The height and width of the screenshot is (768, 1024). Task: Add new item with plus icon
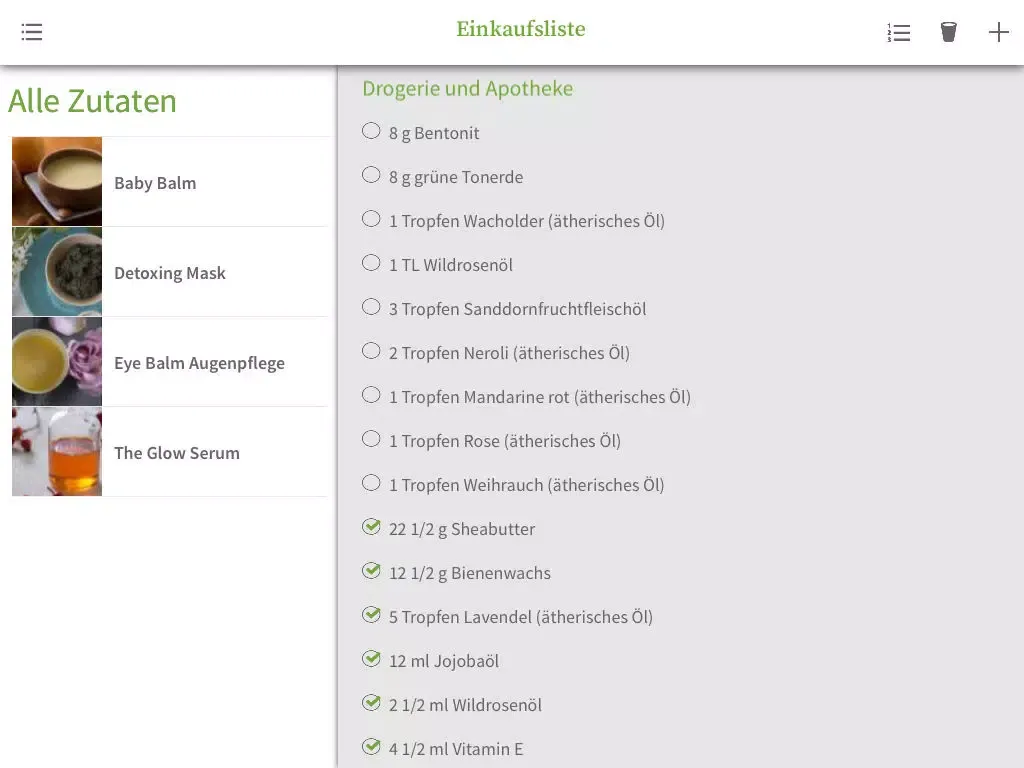(x=999, y=32)
